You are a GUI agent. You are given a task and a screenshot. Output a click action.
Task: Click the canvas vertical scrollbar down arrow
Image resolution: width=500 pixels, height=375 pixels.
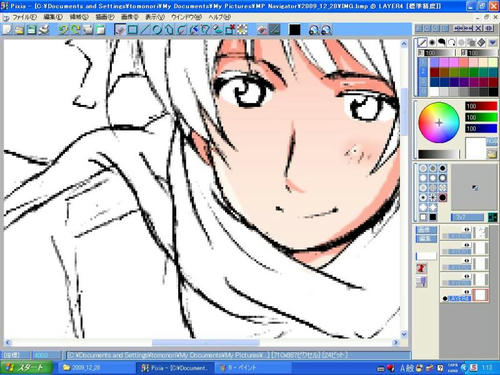coord(404,334)
